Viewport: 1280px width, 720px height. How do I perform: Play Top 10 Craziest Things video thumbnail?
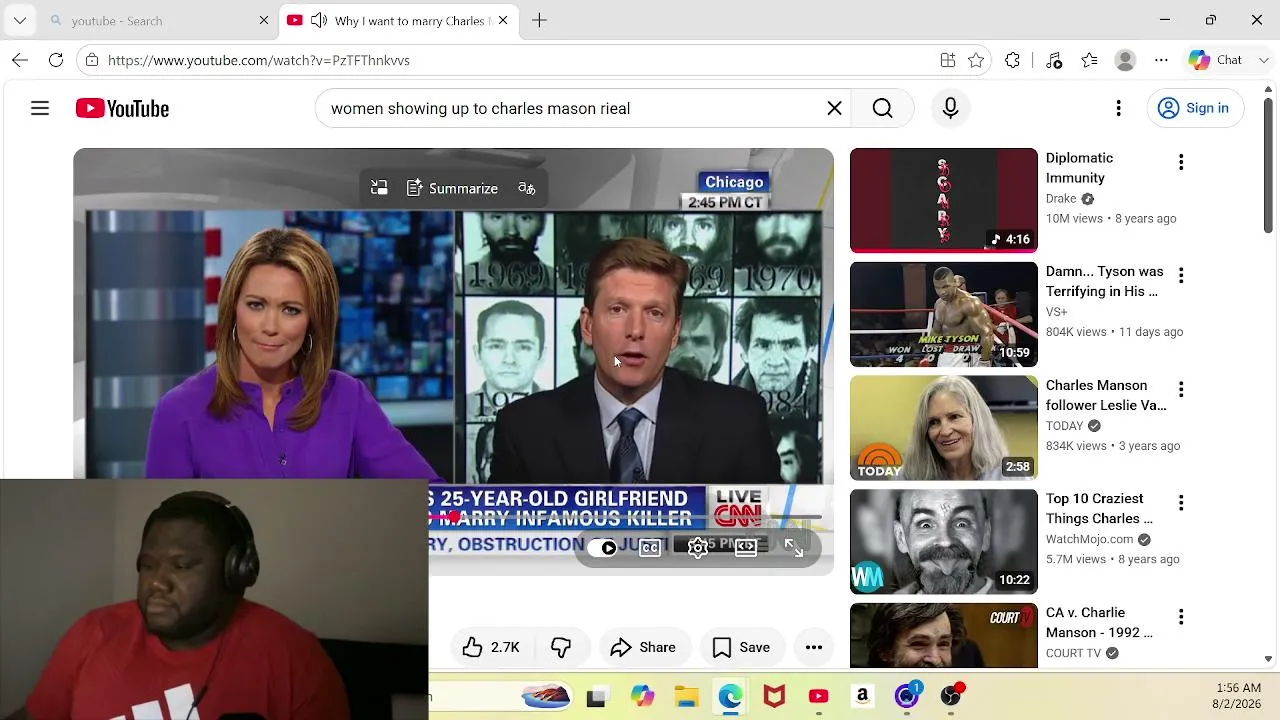click(944, 541)
